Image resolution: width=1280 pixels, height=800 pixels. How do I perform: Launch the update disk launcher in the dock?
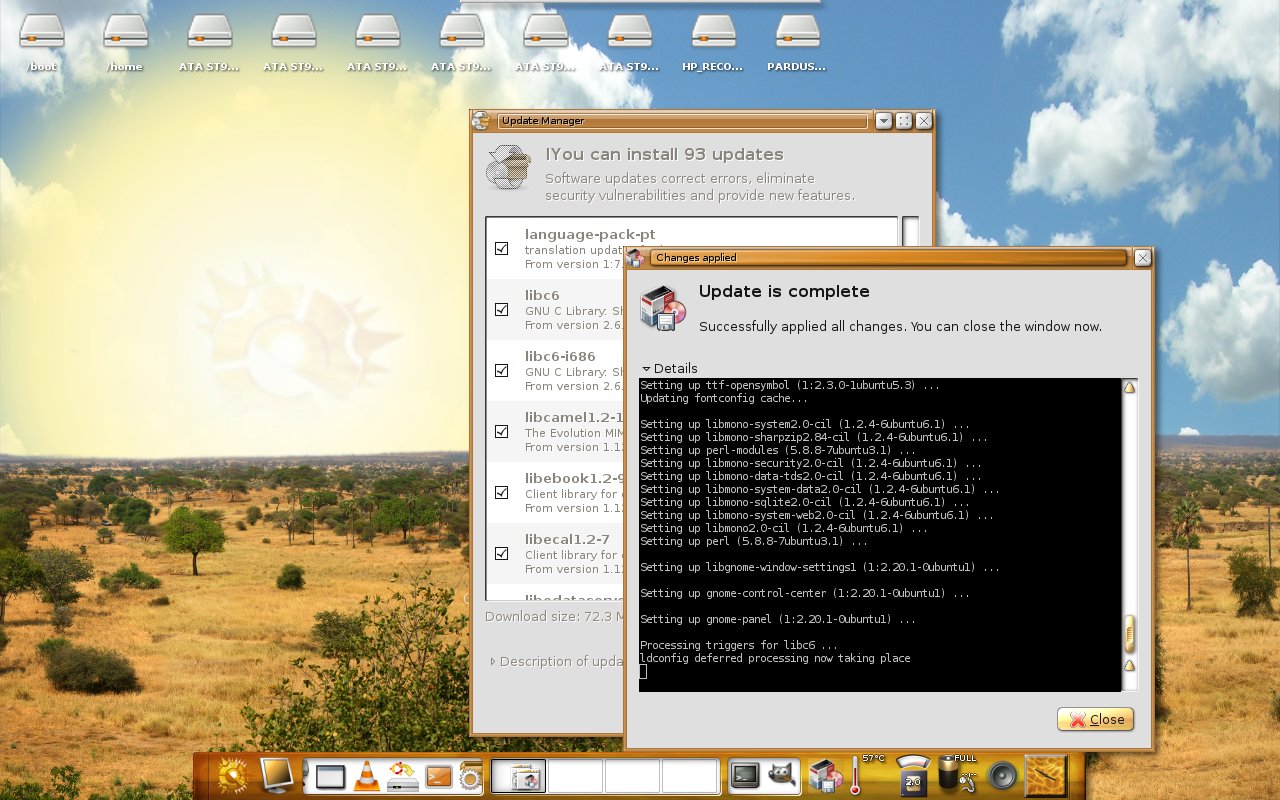403,776
